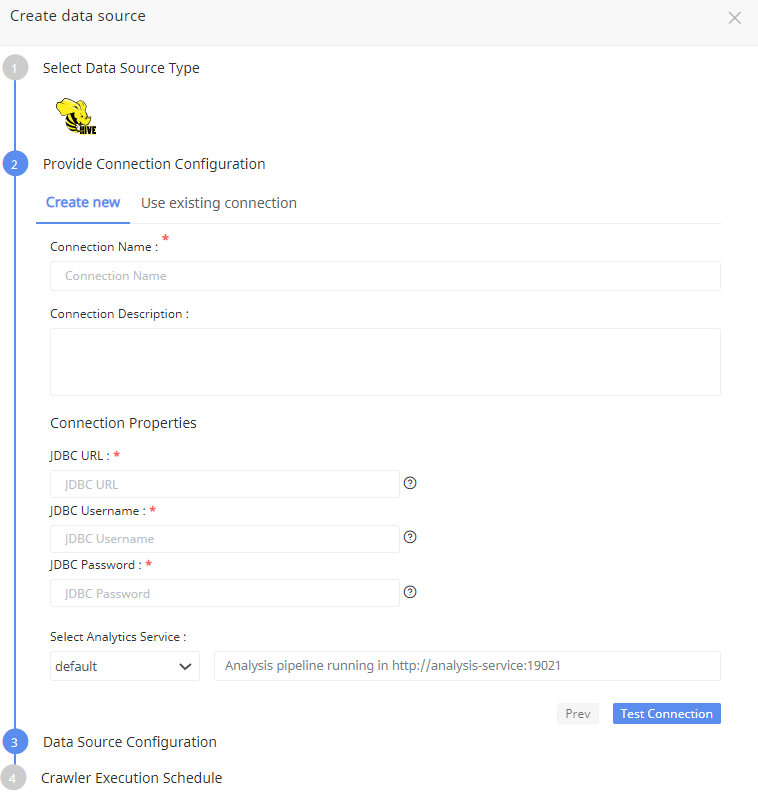
Task: Switch to the Create new tab
Action: [x=83, y=203]
